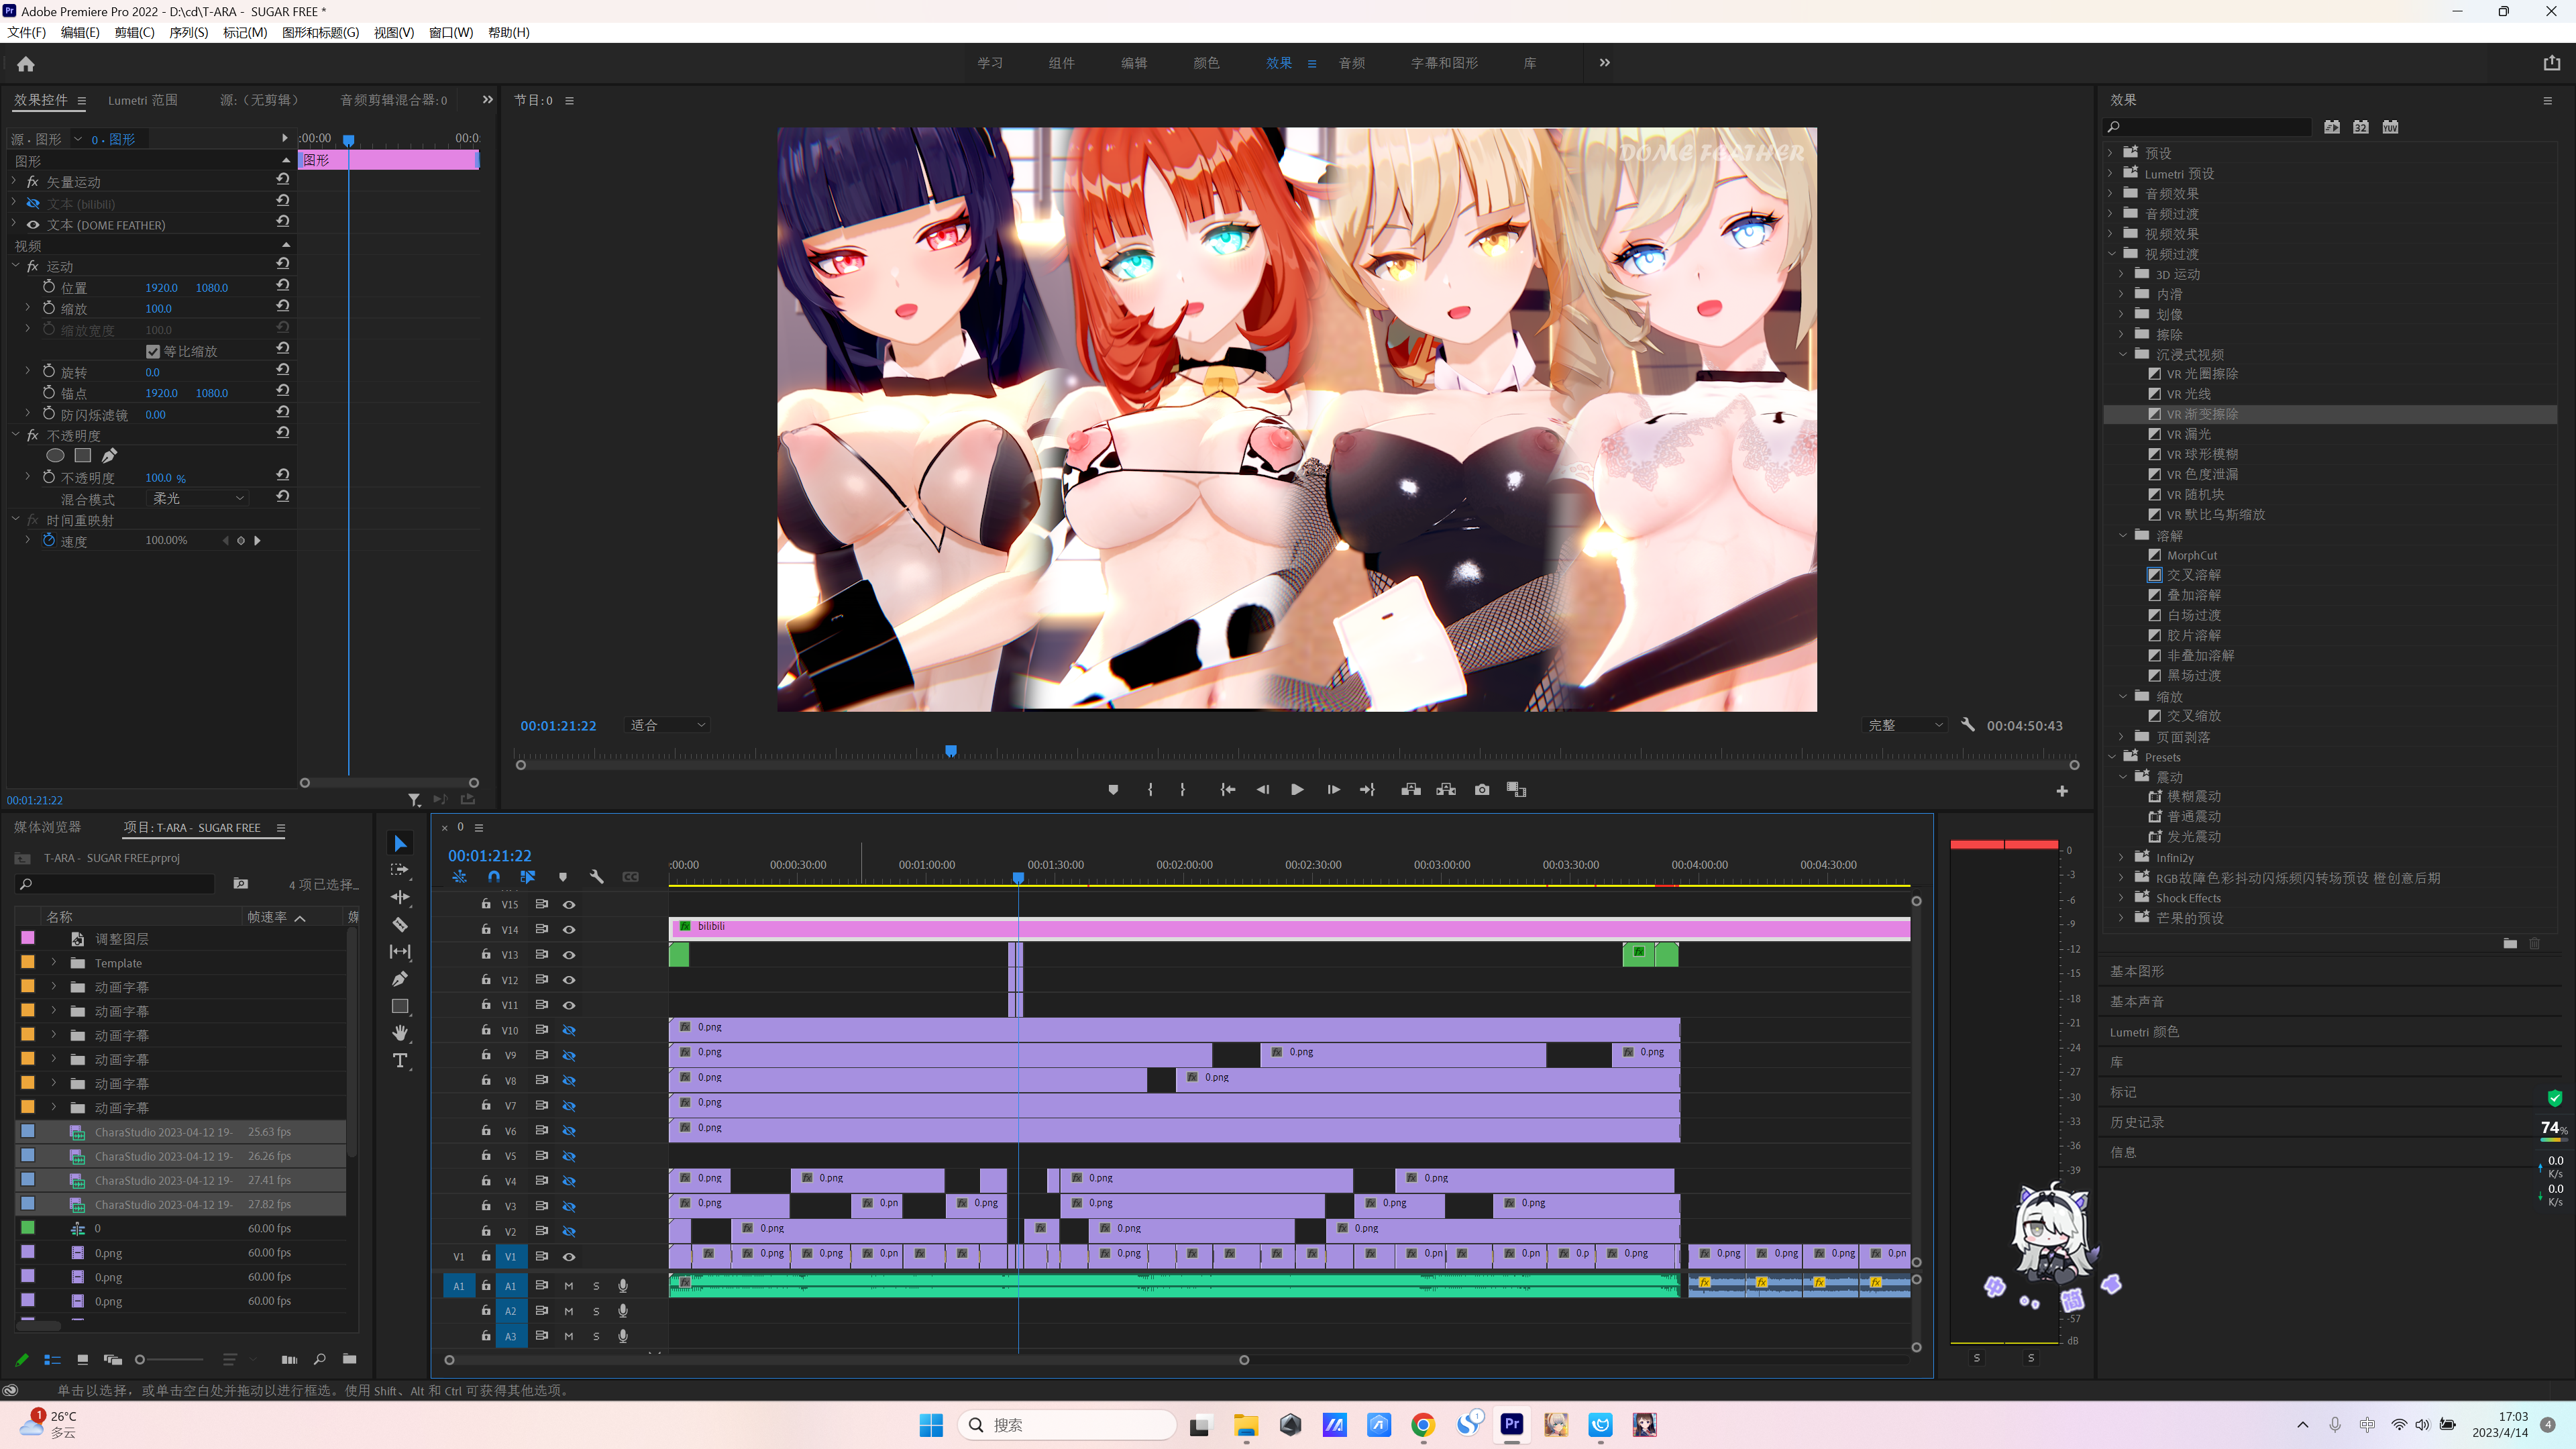Open the 序列(S) menu
Viewport: 2576px width, 1449px height.
(x=189, y=32)
